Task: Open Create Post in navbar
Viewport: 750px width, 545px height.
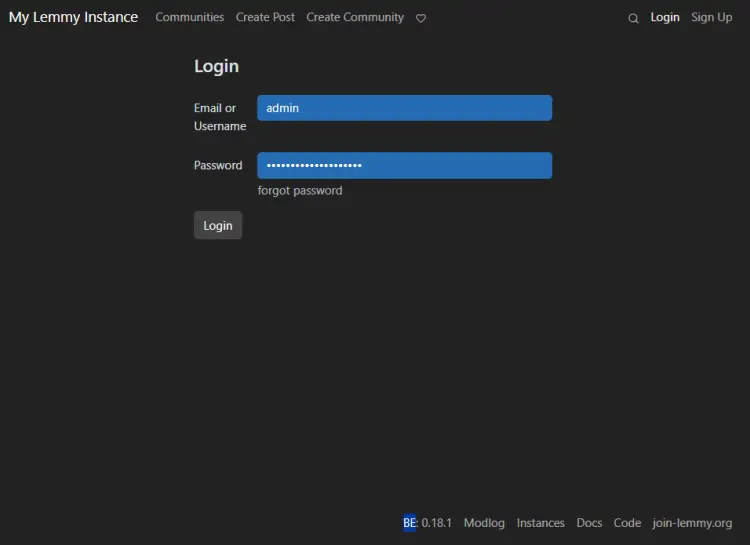Action: click(265, 17)
